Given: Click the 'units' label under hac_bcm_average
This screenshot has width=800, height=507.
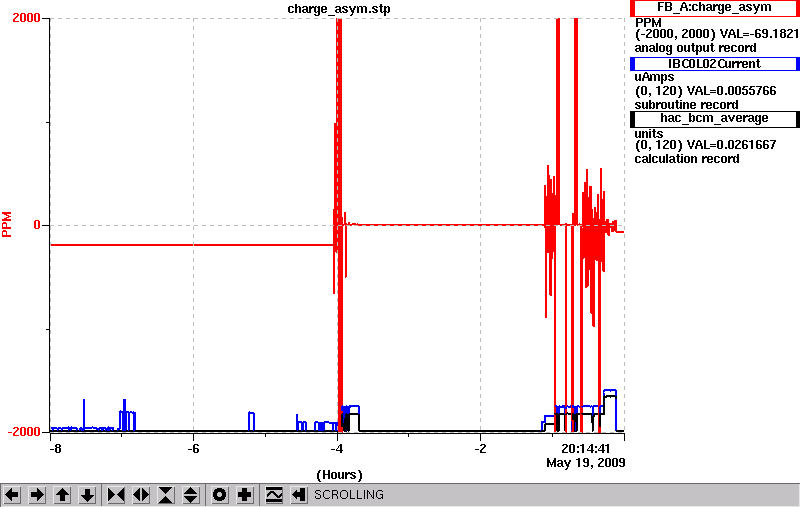Looking at the screenshot, I should coord(648,134).
